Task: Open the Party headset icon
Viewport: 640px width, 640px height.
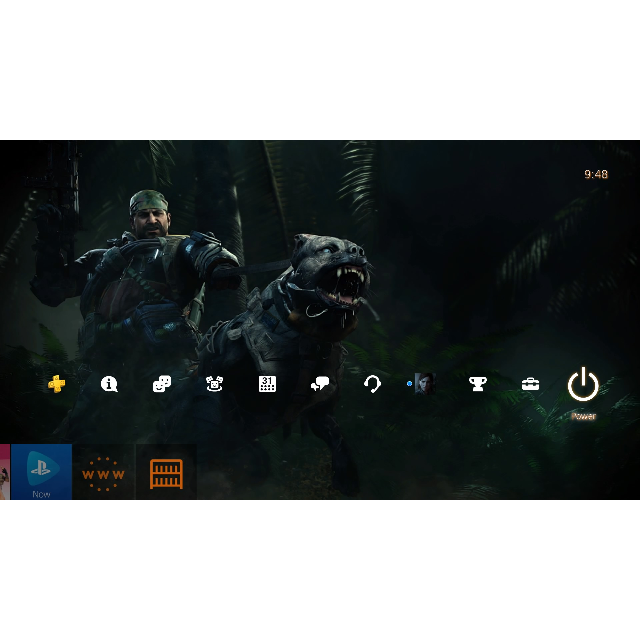Action: 372,384
